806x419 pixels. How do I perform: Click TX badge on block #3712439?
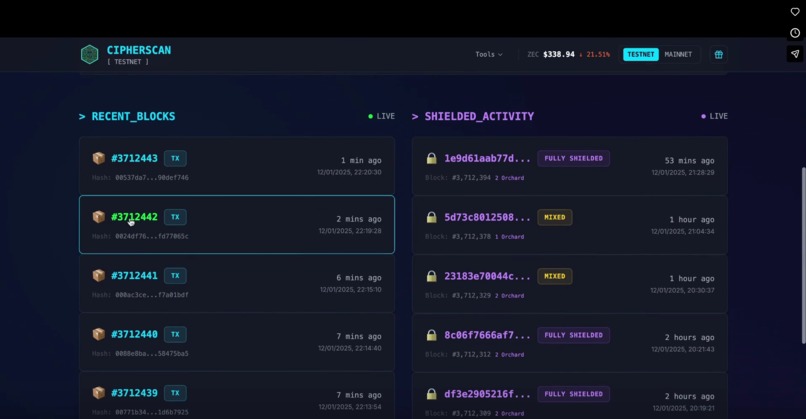tap(175, 393)
